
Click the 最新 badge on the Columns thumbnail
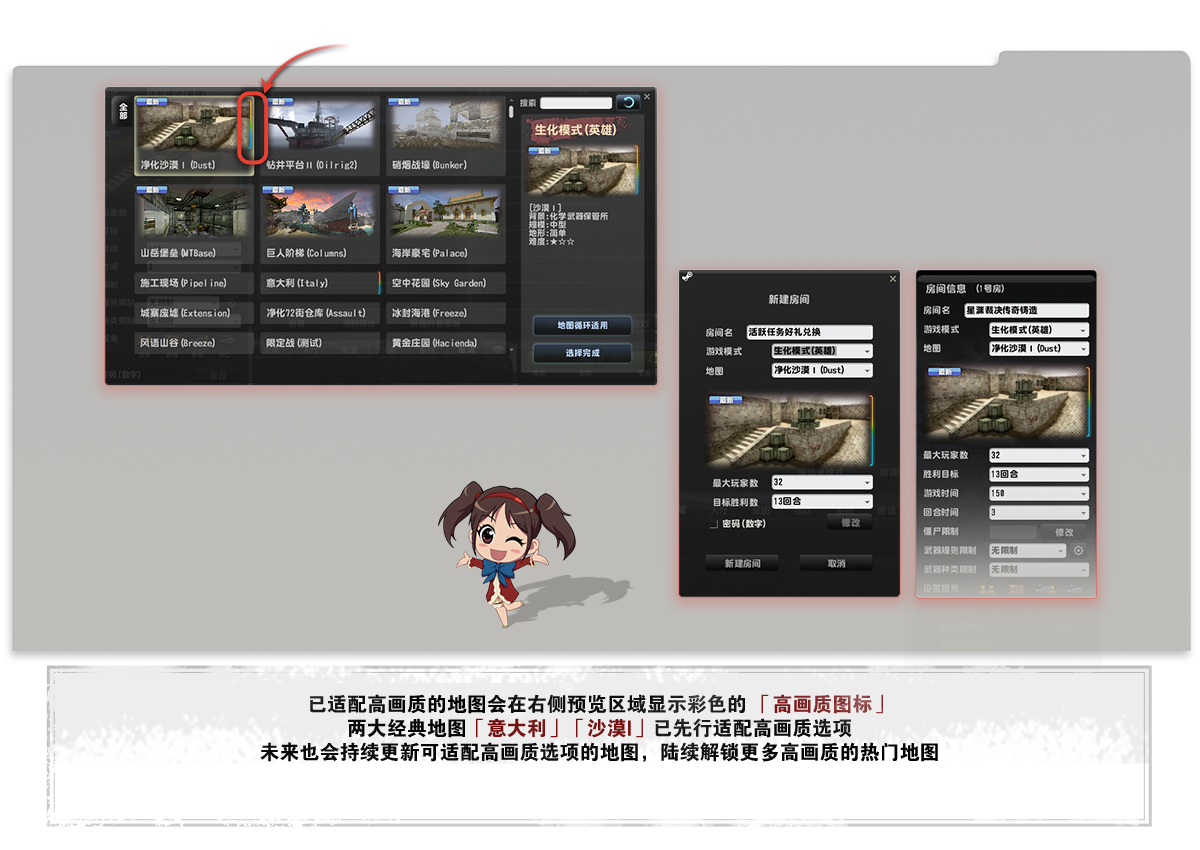pos(280,190)
